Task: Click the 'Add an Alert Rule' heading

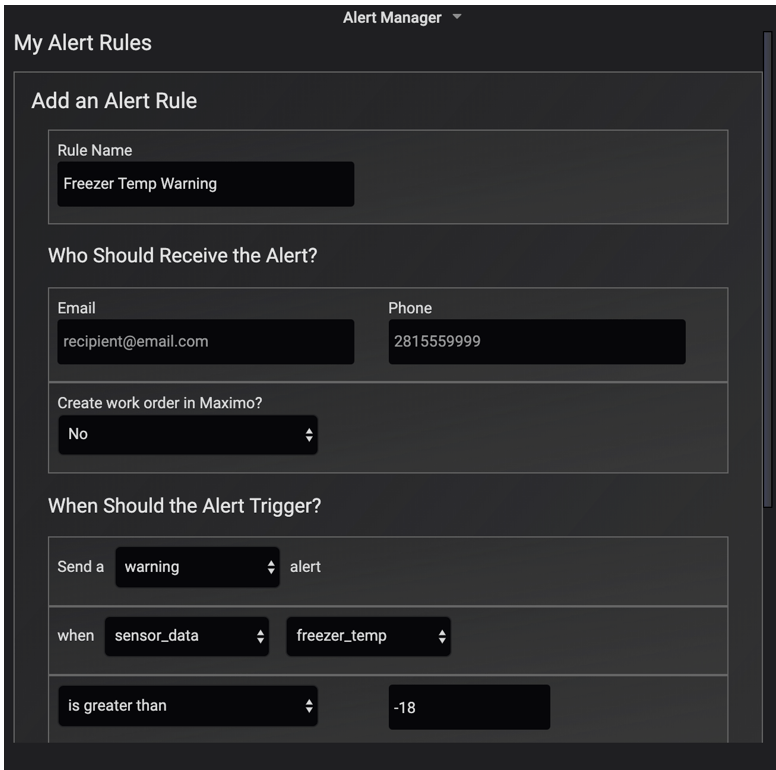Action: click(x=114, y=101)
